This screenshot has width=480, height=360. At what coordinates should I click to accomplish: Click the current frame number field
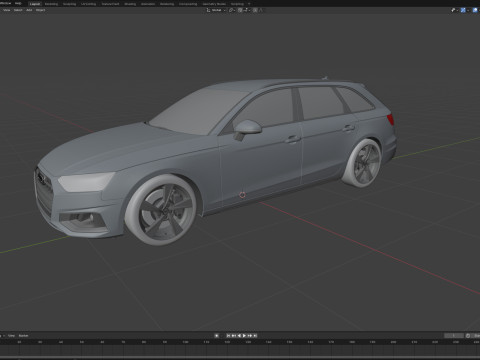(x=454, y=336)
